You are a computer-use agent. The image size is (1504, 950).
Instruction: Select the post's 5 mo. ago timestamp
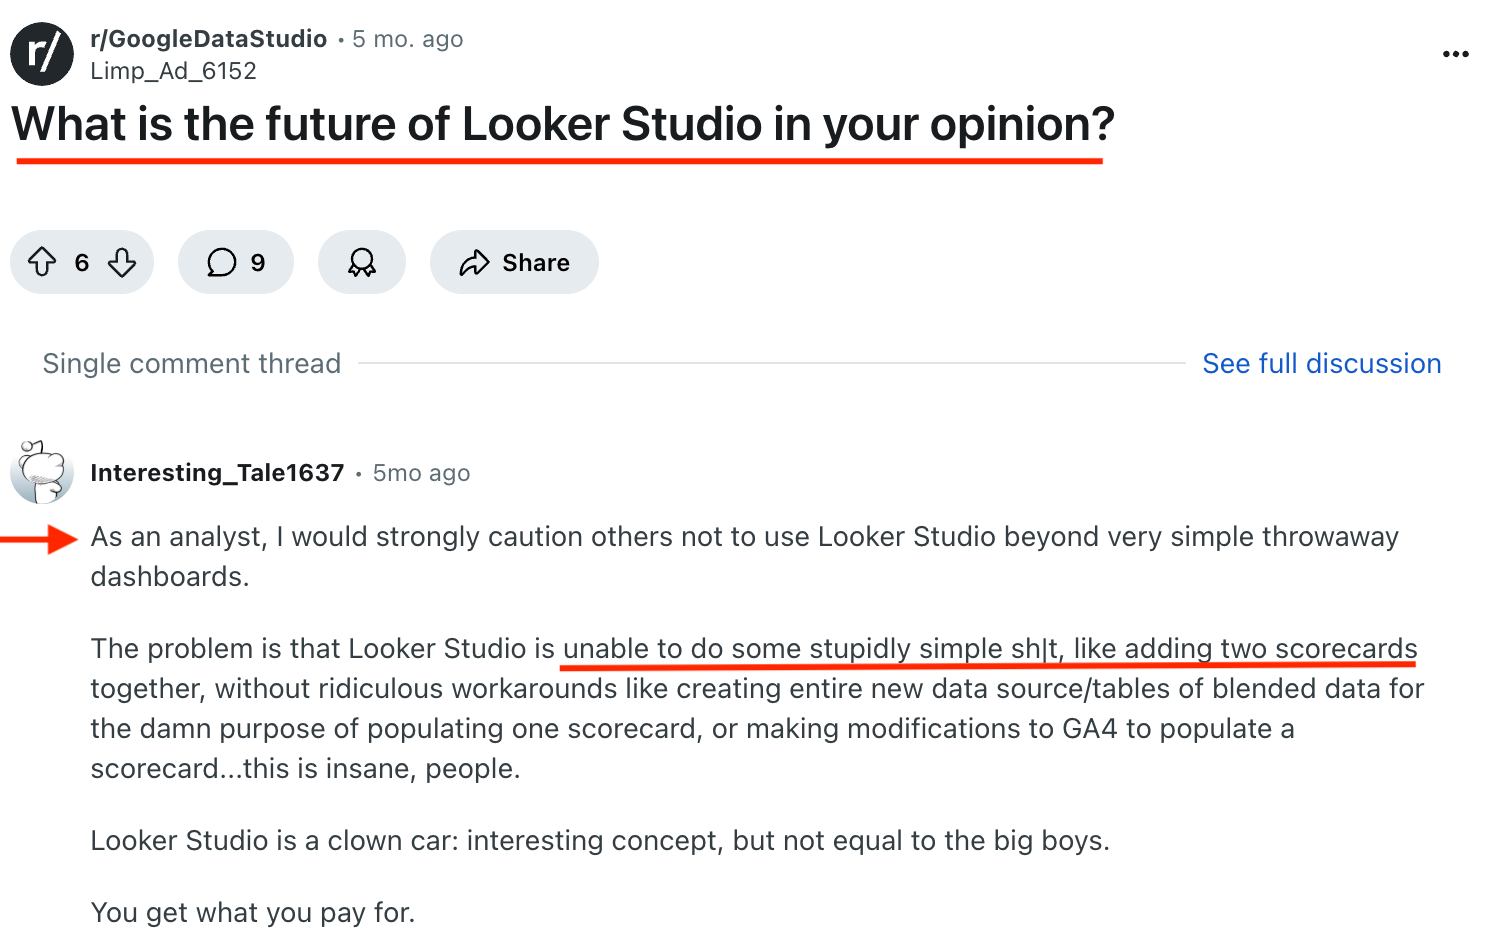407,38
